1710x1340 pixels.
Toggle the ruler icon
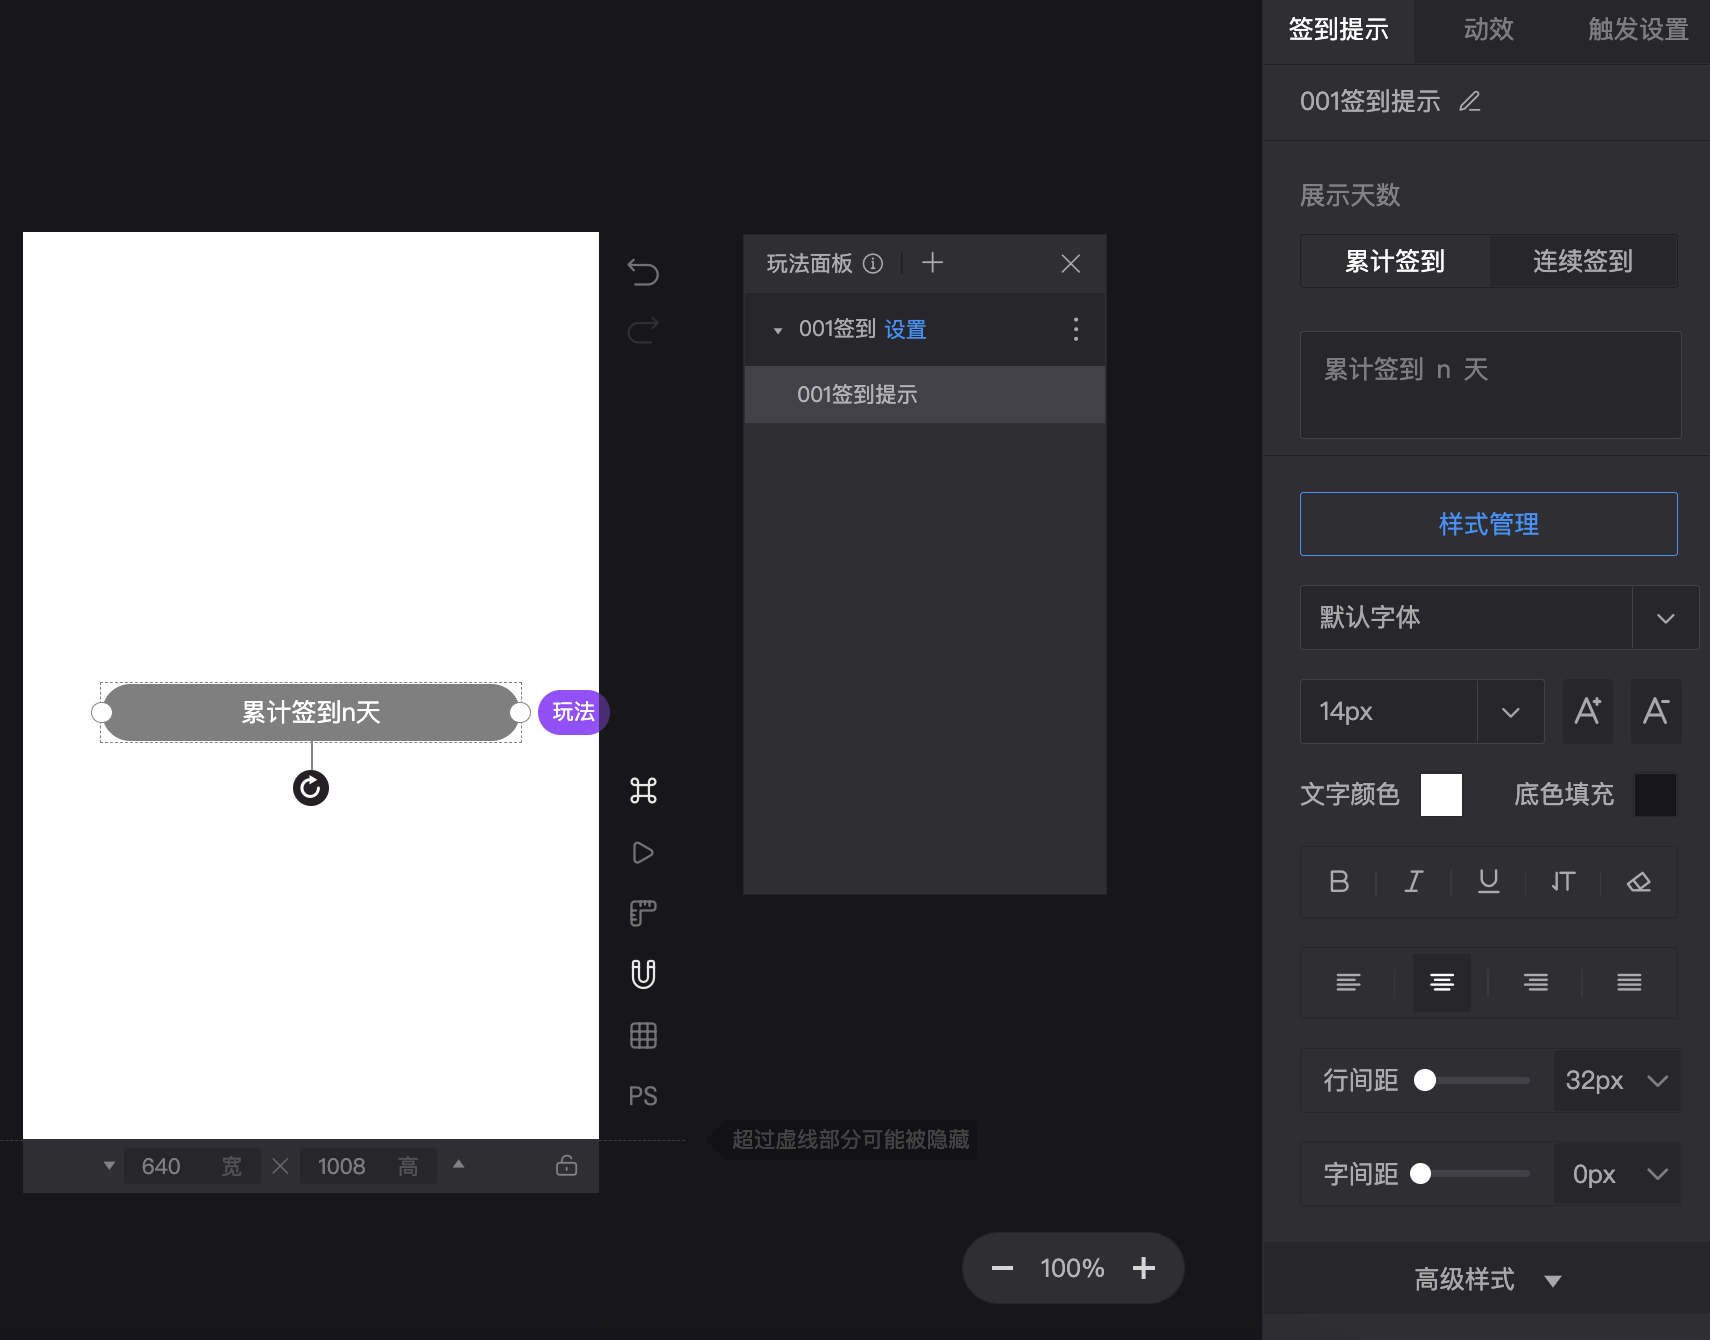click(x=643, y=913)
